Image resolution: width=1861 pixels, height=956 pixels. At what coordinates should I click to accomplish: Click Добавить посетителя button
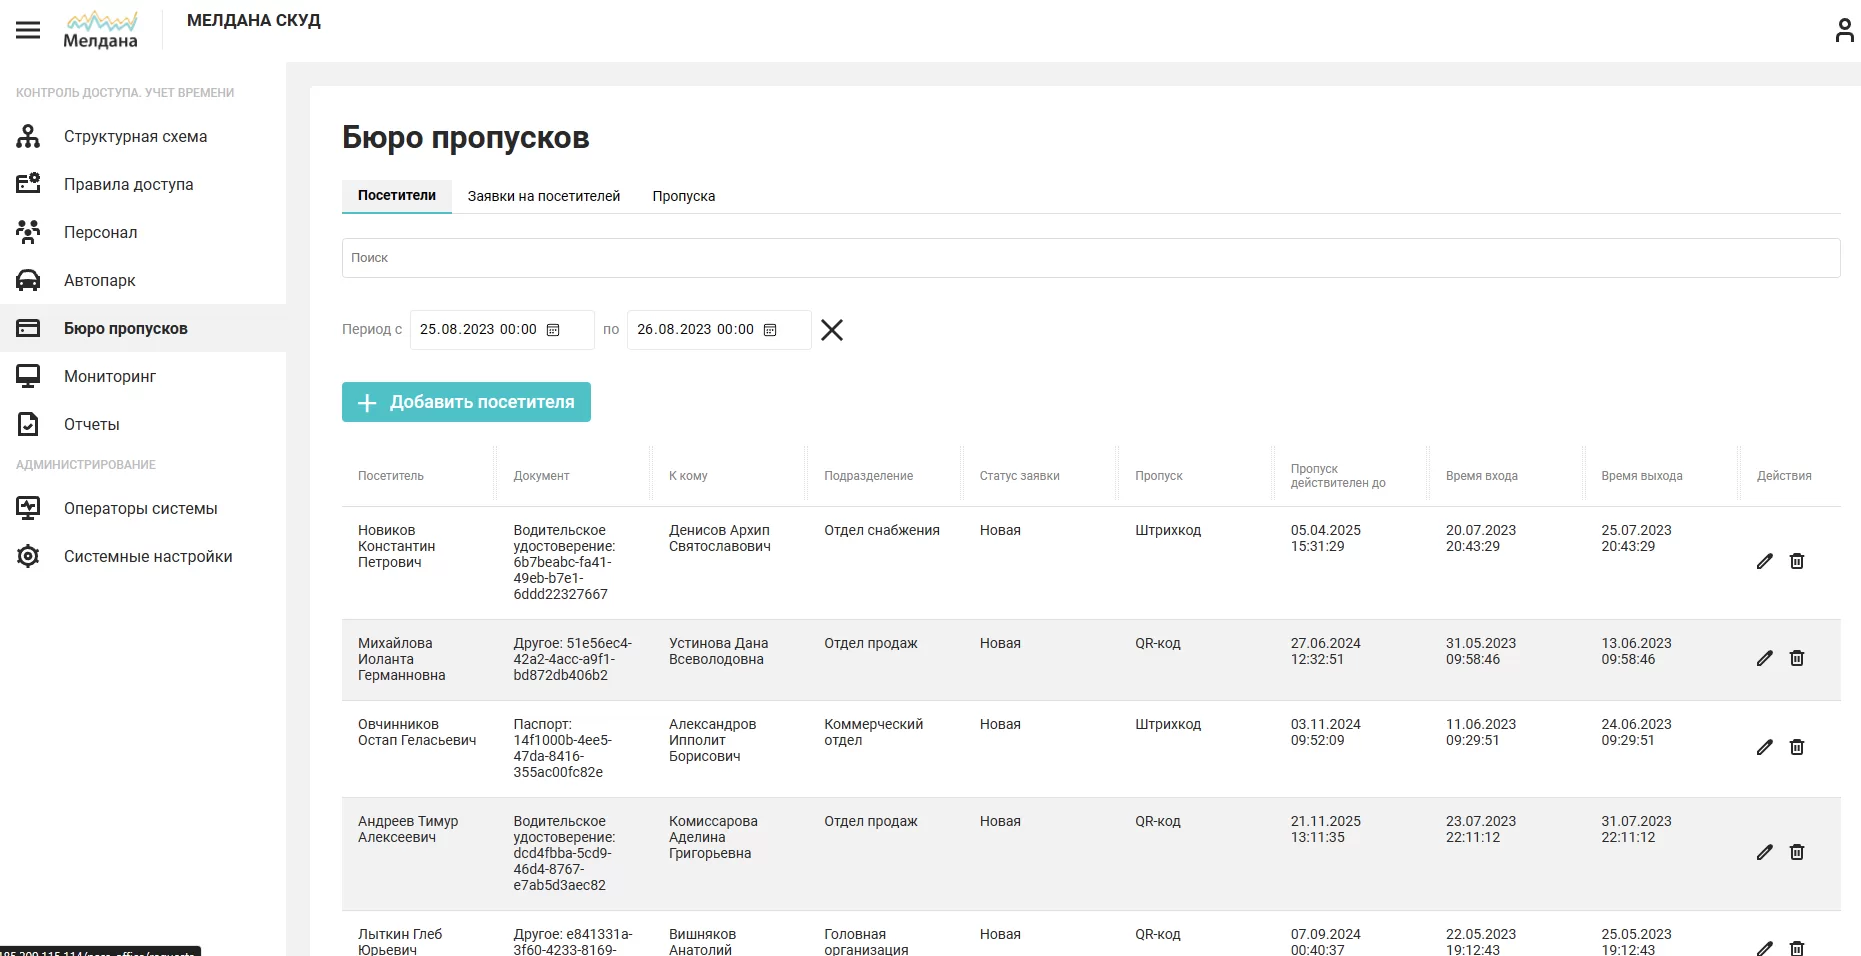coord(466,402)
